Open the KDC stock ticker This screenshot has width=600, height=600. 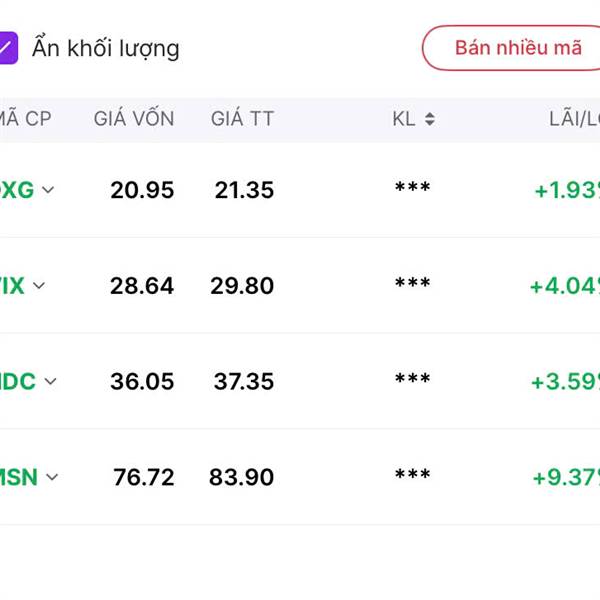click(18, 381)
